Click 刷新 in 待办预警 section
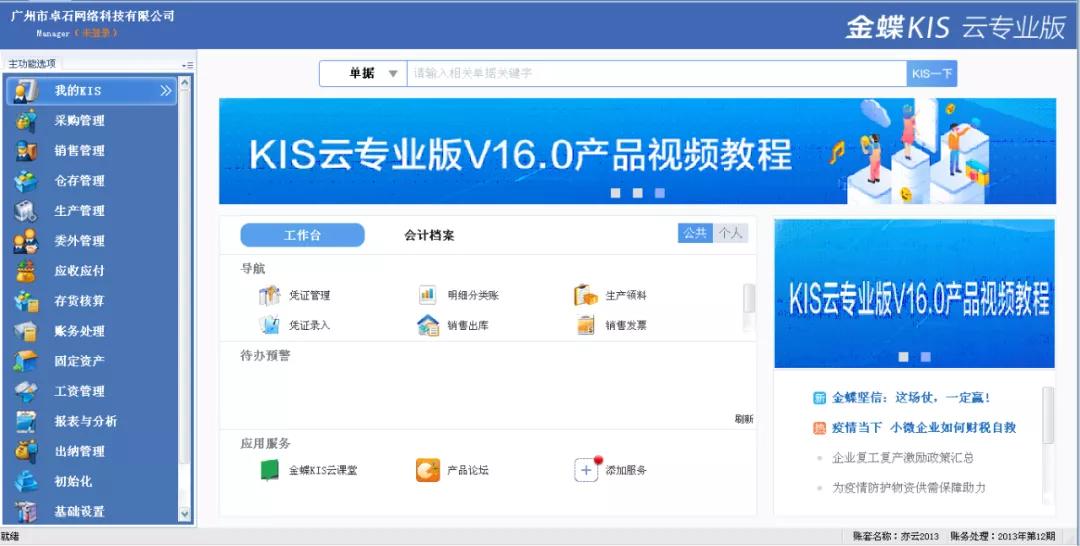Screen dimensions: 1080x546 (744, 419)
